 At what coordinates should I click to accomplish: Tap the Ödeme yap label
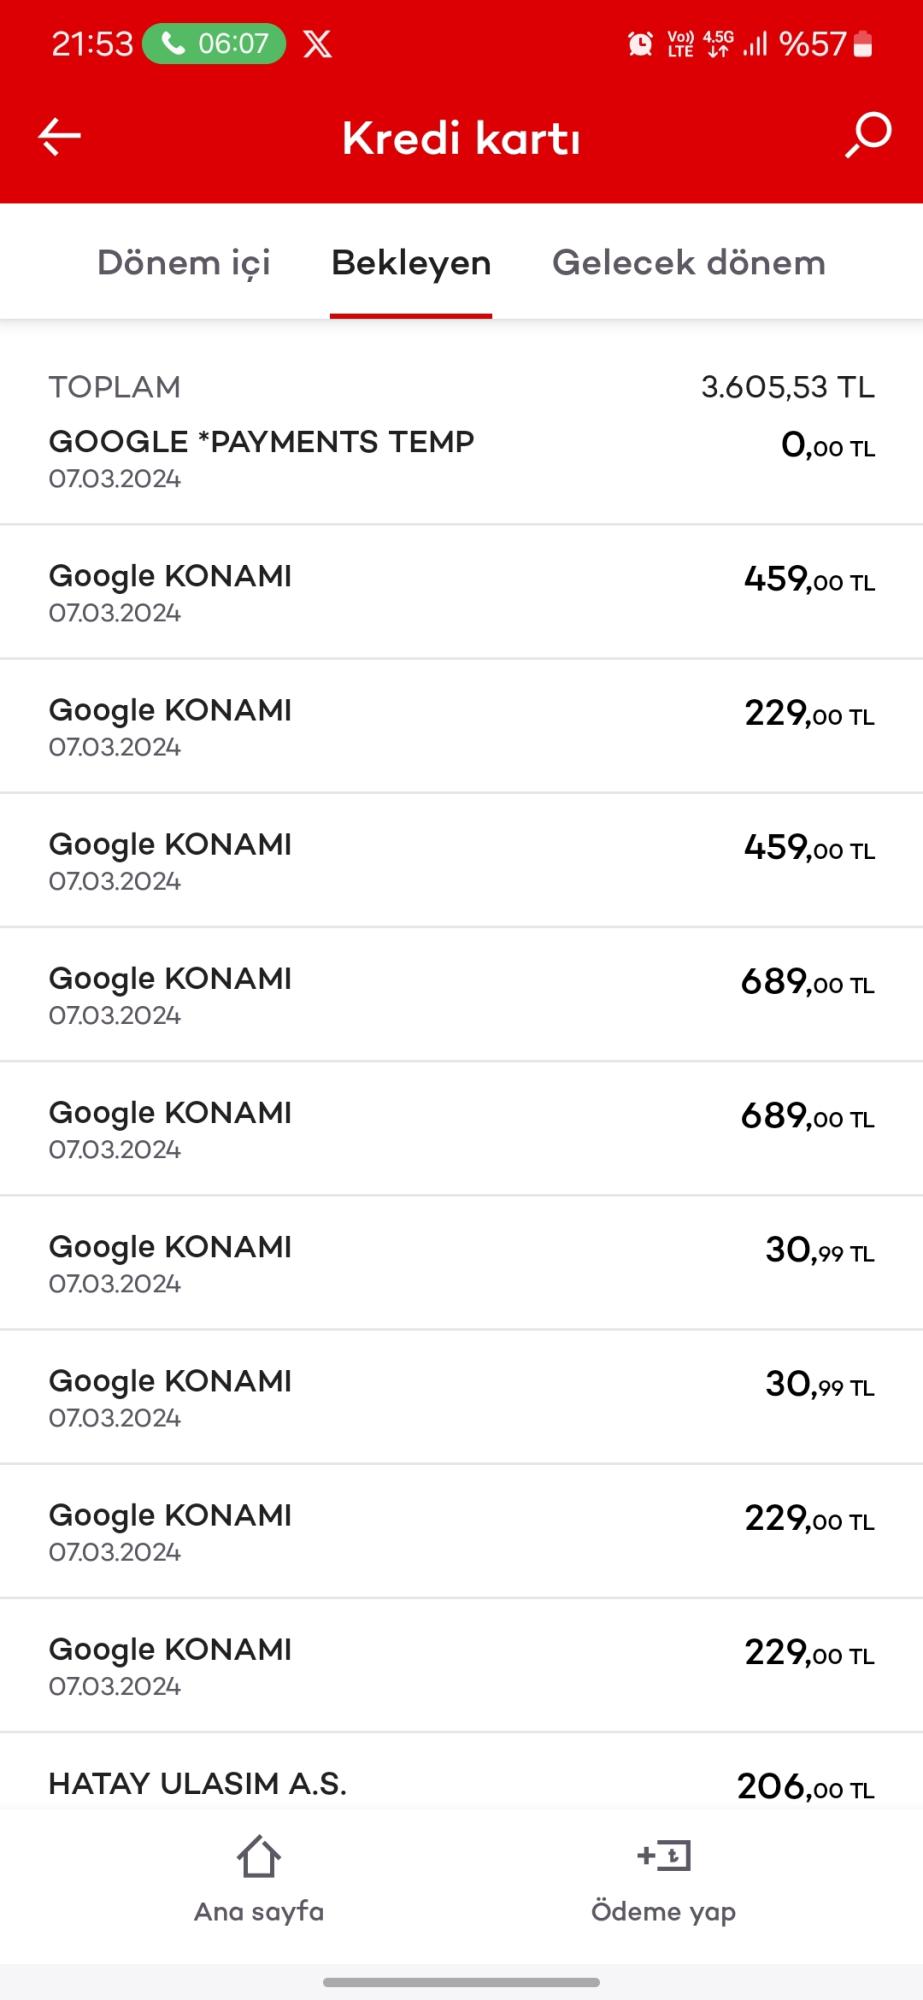[x=664, y=1912]
